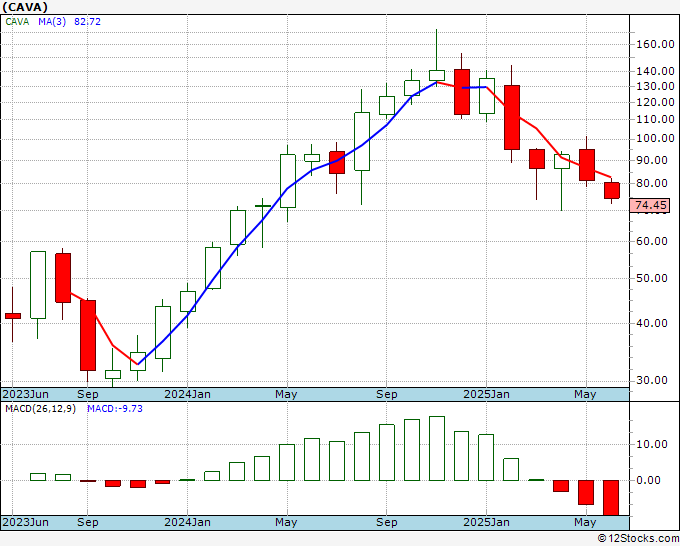Click the first small red candlestick at 2023Jun
This screenshot has width=680, height=546.
13,316
